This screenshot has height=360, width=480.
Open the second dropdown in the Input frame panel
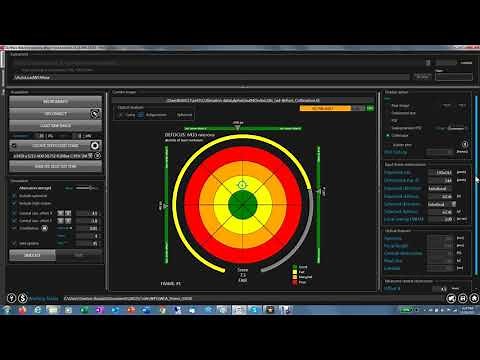pyautogui.click(x=442, y=204)
